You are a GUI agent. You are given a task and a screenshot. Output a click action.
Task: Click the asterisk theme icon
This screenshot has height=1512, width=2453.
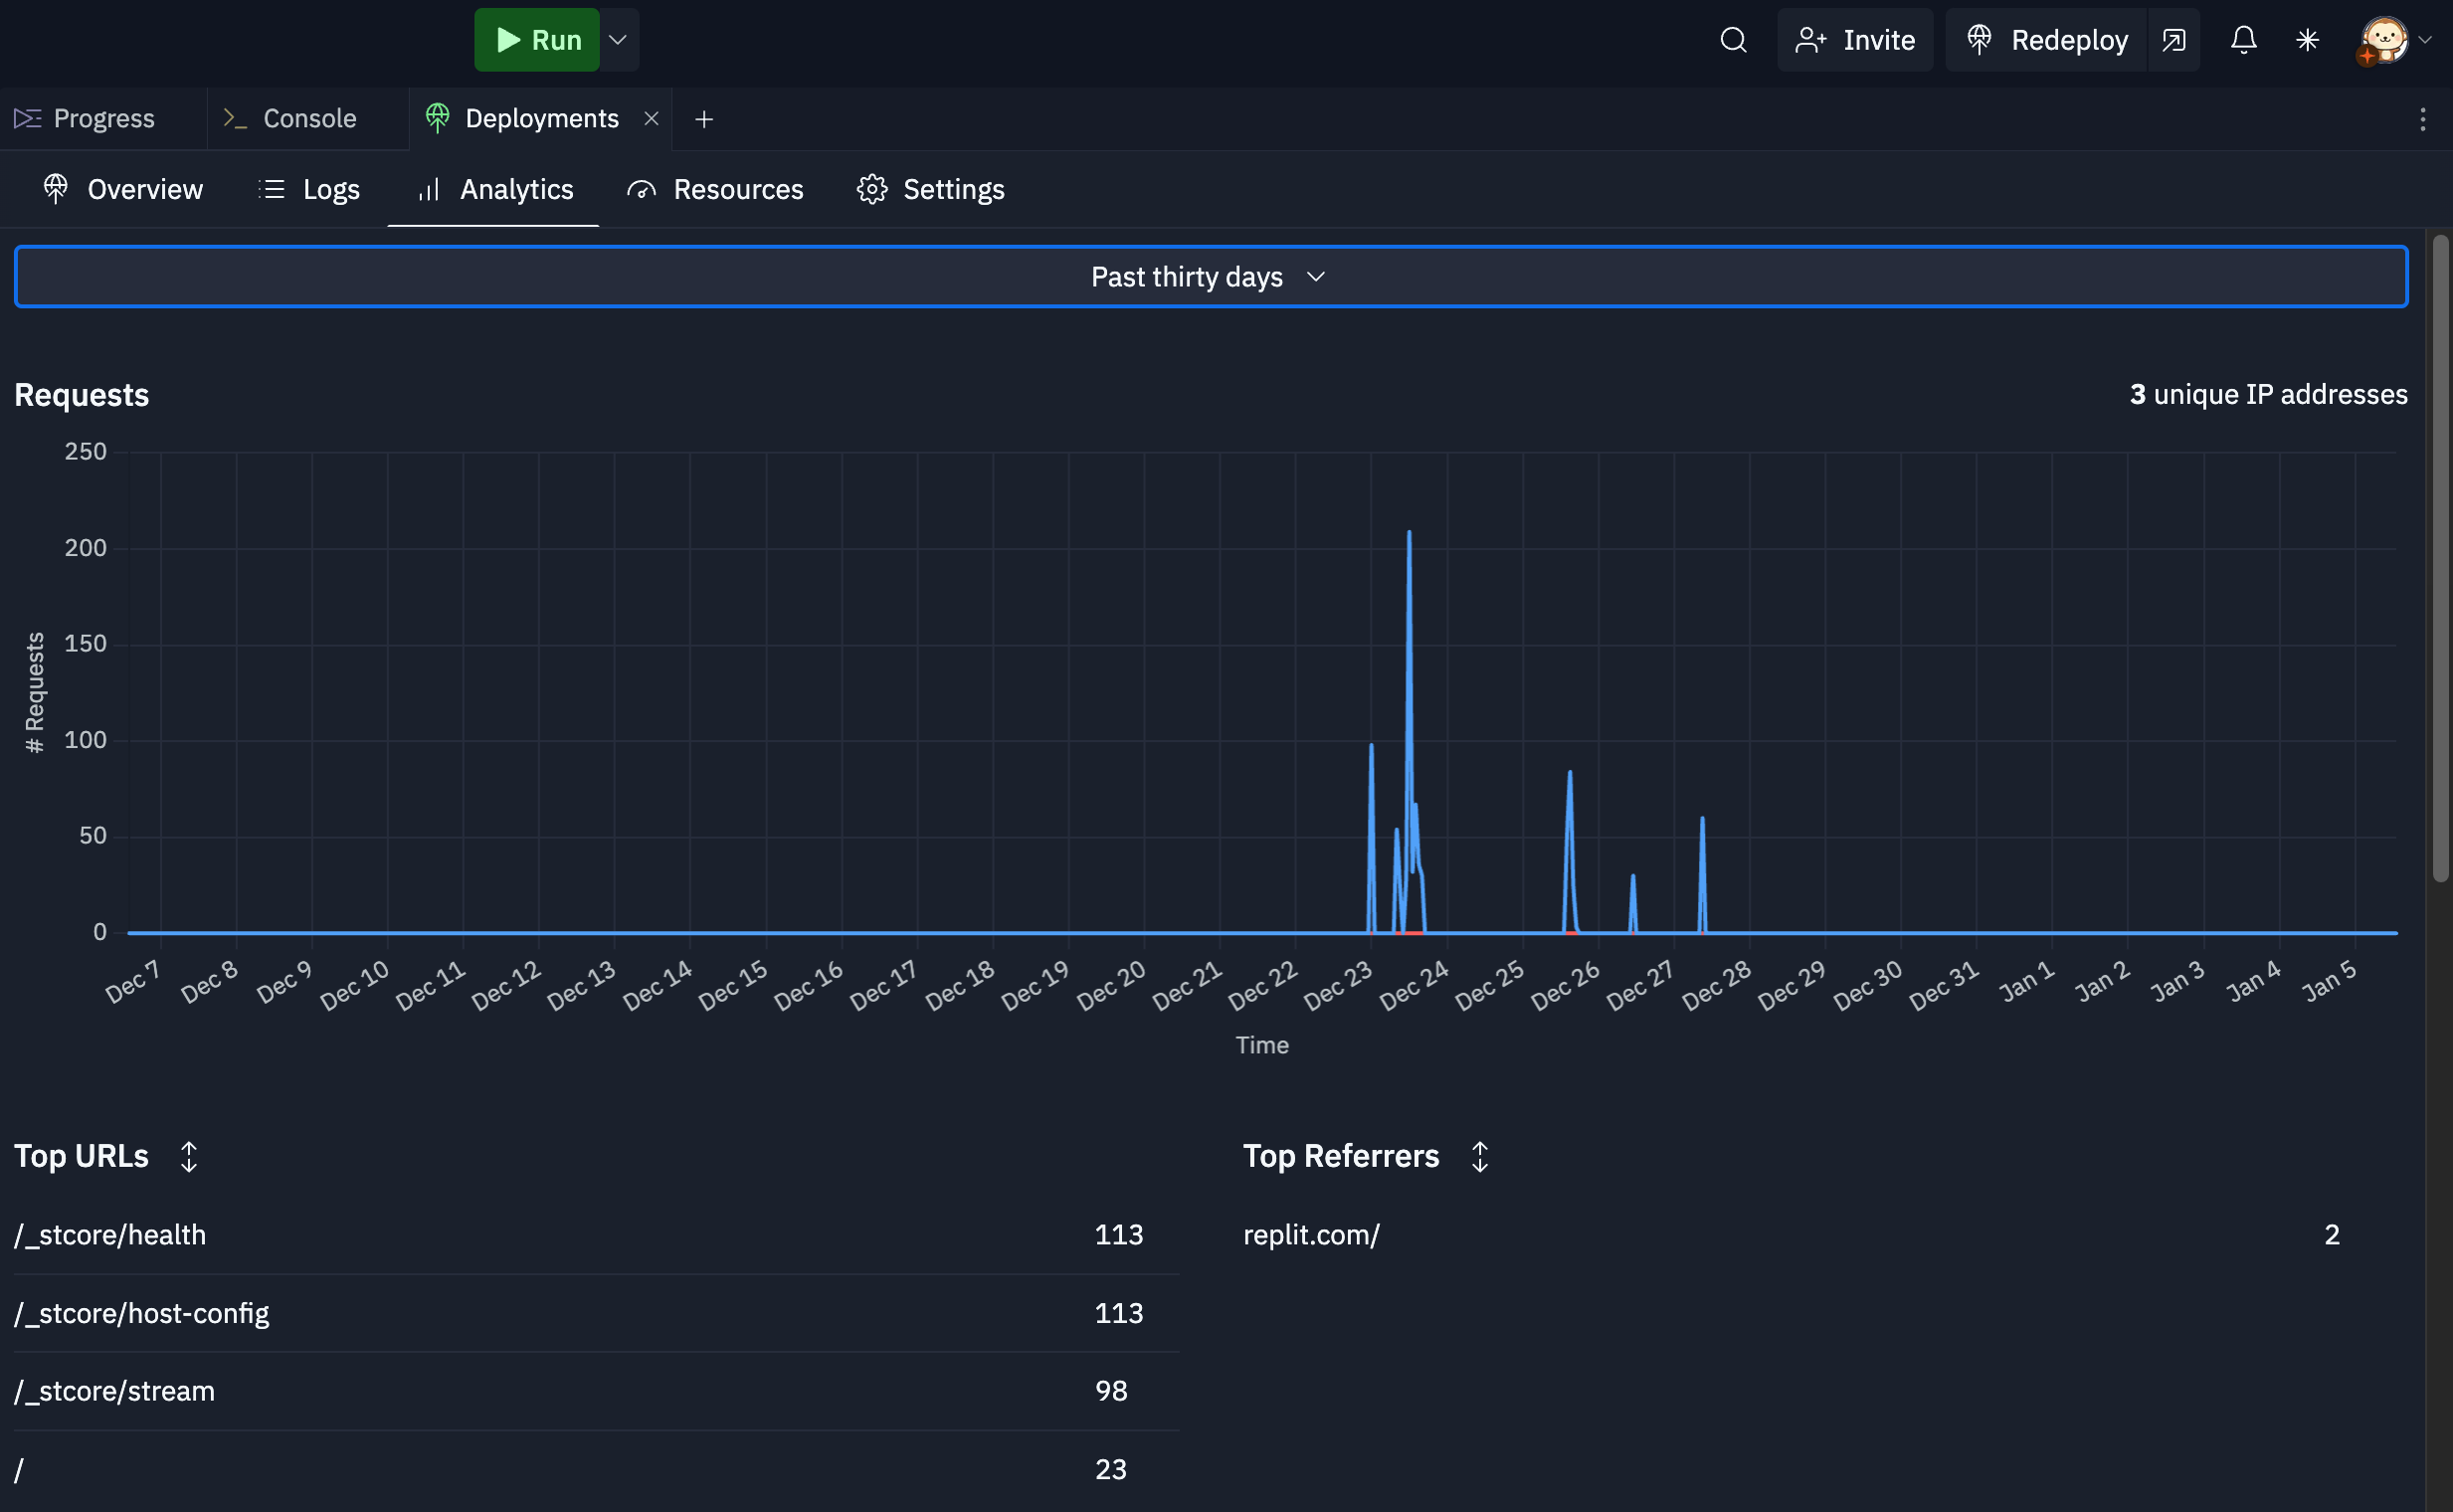pyautogui.click(x=2307, y=40)
